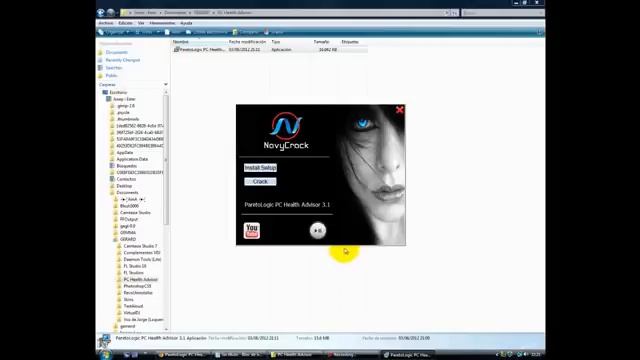This screenshot has height=360, width=640.
Task: Select the Camtasia Studio folder under Documents
Action: coord(135,213)
